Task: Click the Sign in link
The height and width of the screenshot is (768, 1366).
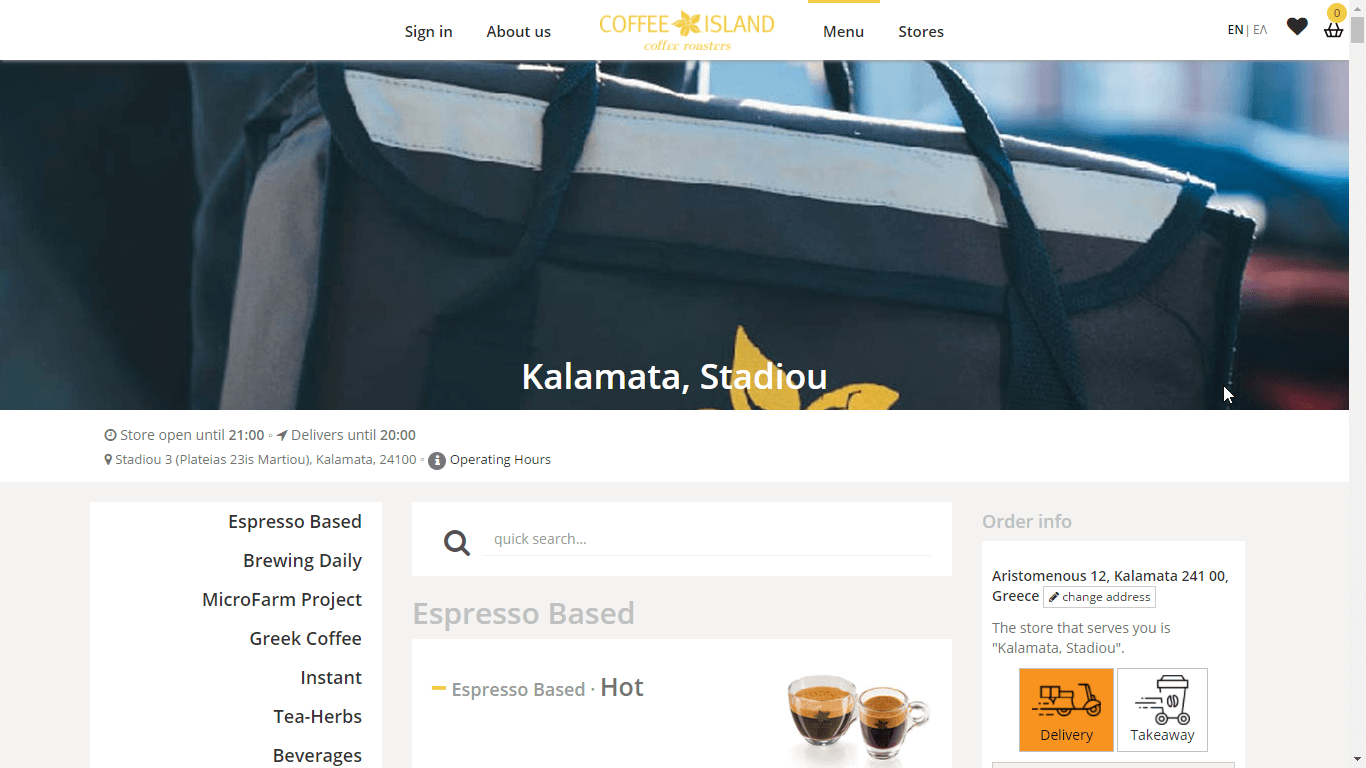Action: [x=428, y=32]
